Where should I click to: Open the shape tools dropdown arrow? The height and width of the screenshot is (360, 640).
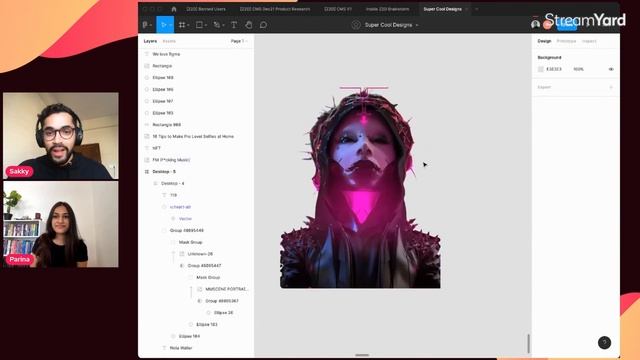pos(206,25)
